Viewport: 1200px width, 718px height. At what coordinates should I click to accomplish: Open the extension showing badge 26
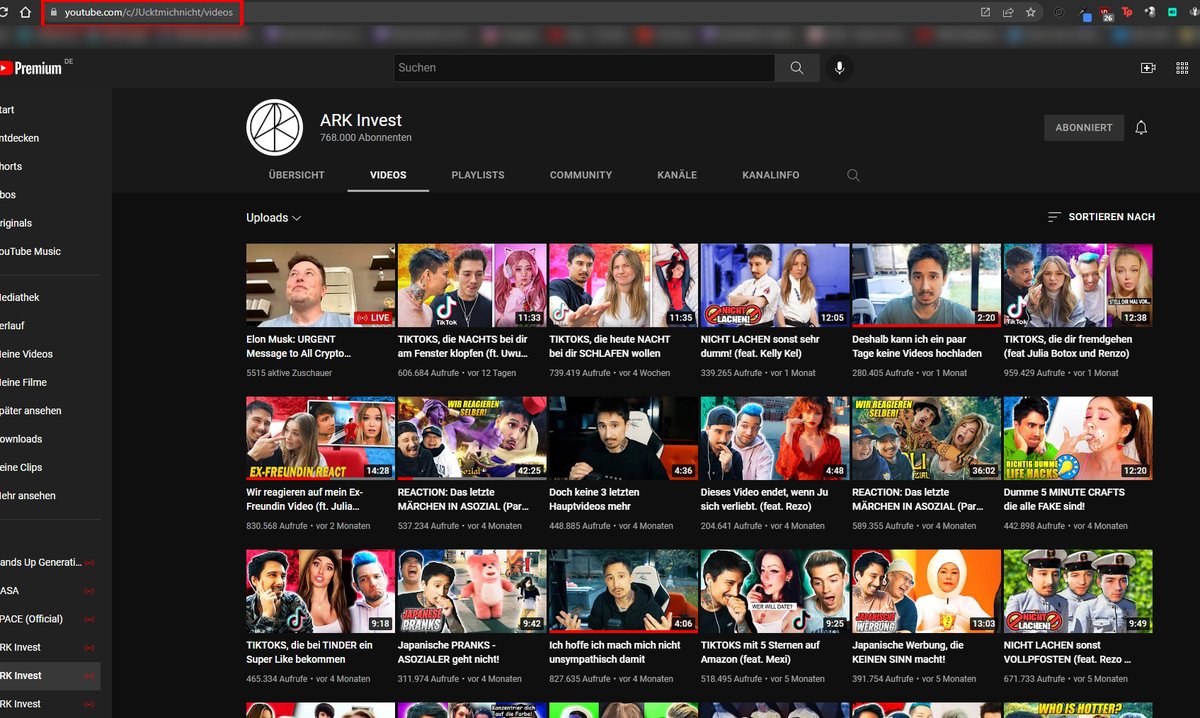(x=1105, y=13)
